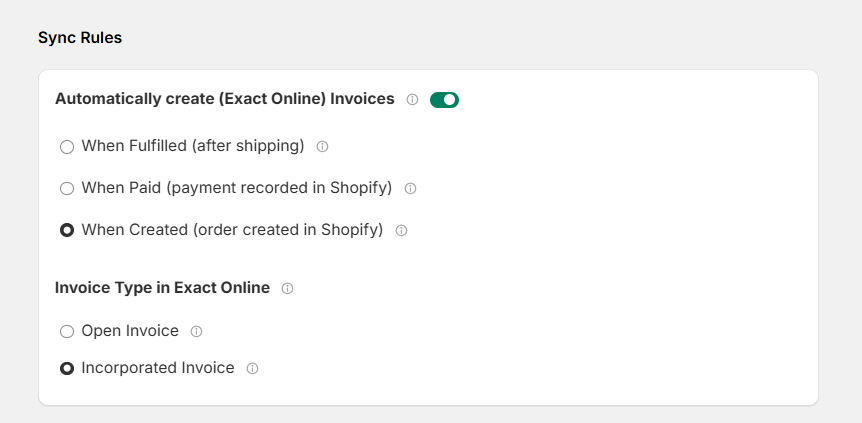The width and height of the screenshot is (862, 423).
Task: Click 'When Created (order created in Shopify)' label
Action: coord(233,229)
